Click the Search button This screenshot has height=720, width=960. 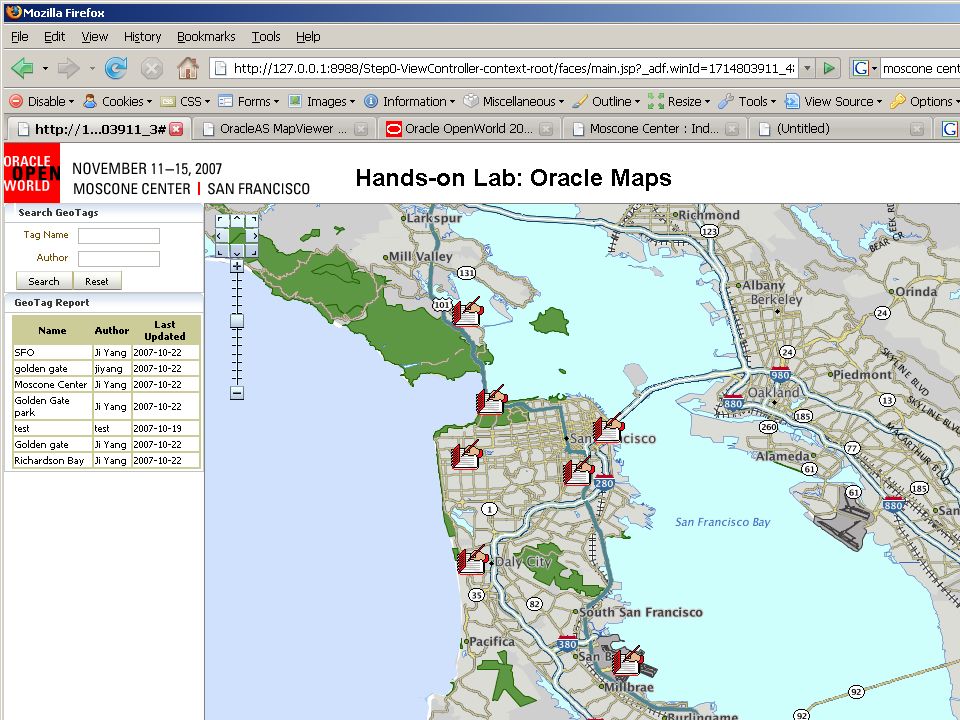(x=44, y=281)
